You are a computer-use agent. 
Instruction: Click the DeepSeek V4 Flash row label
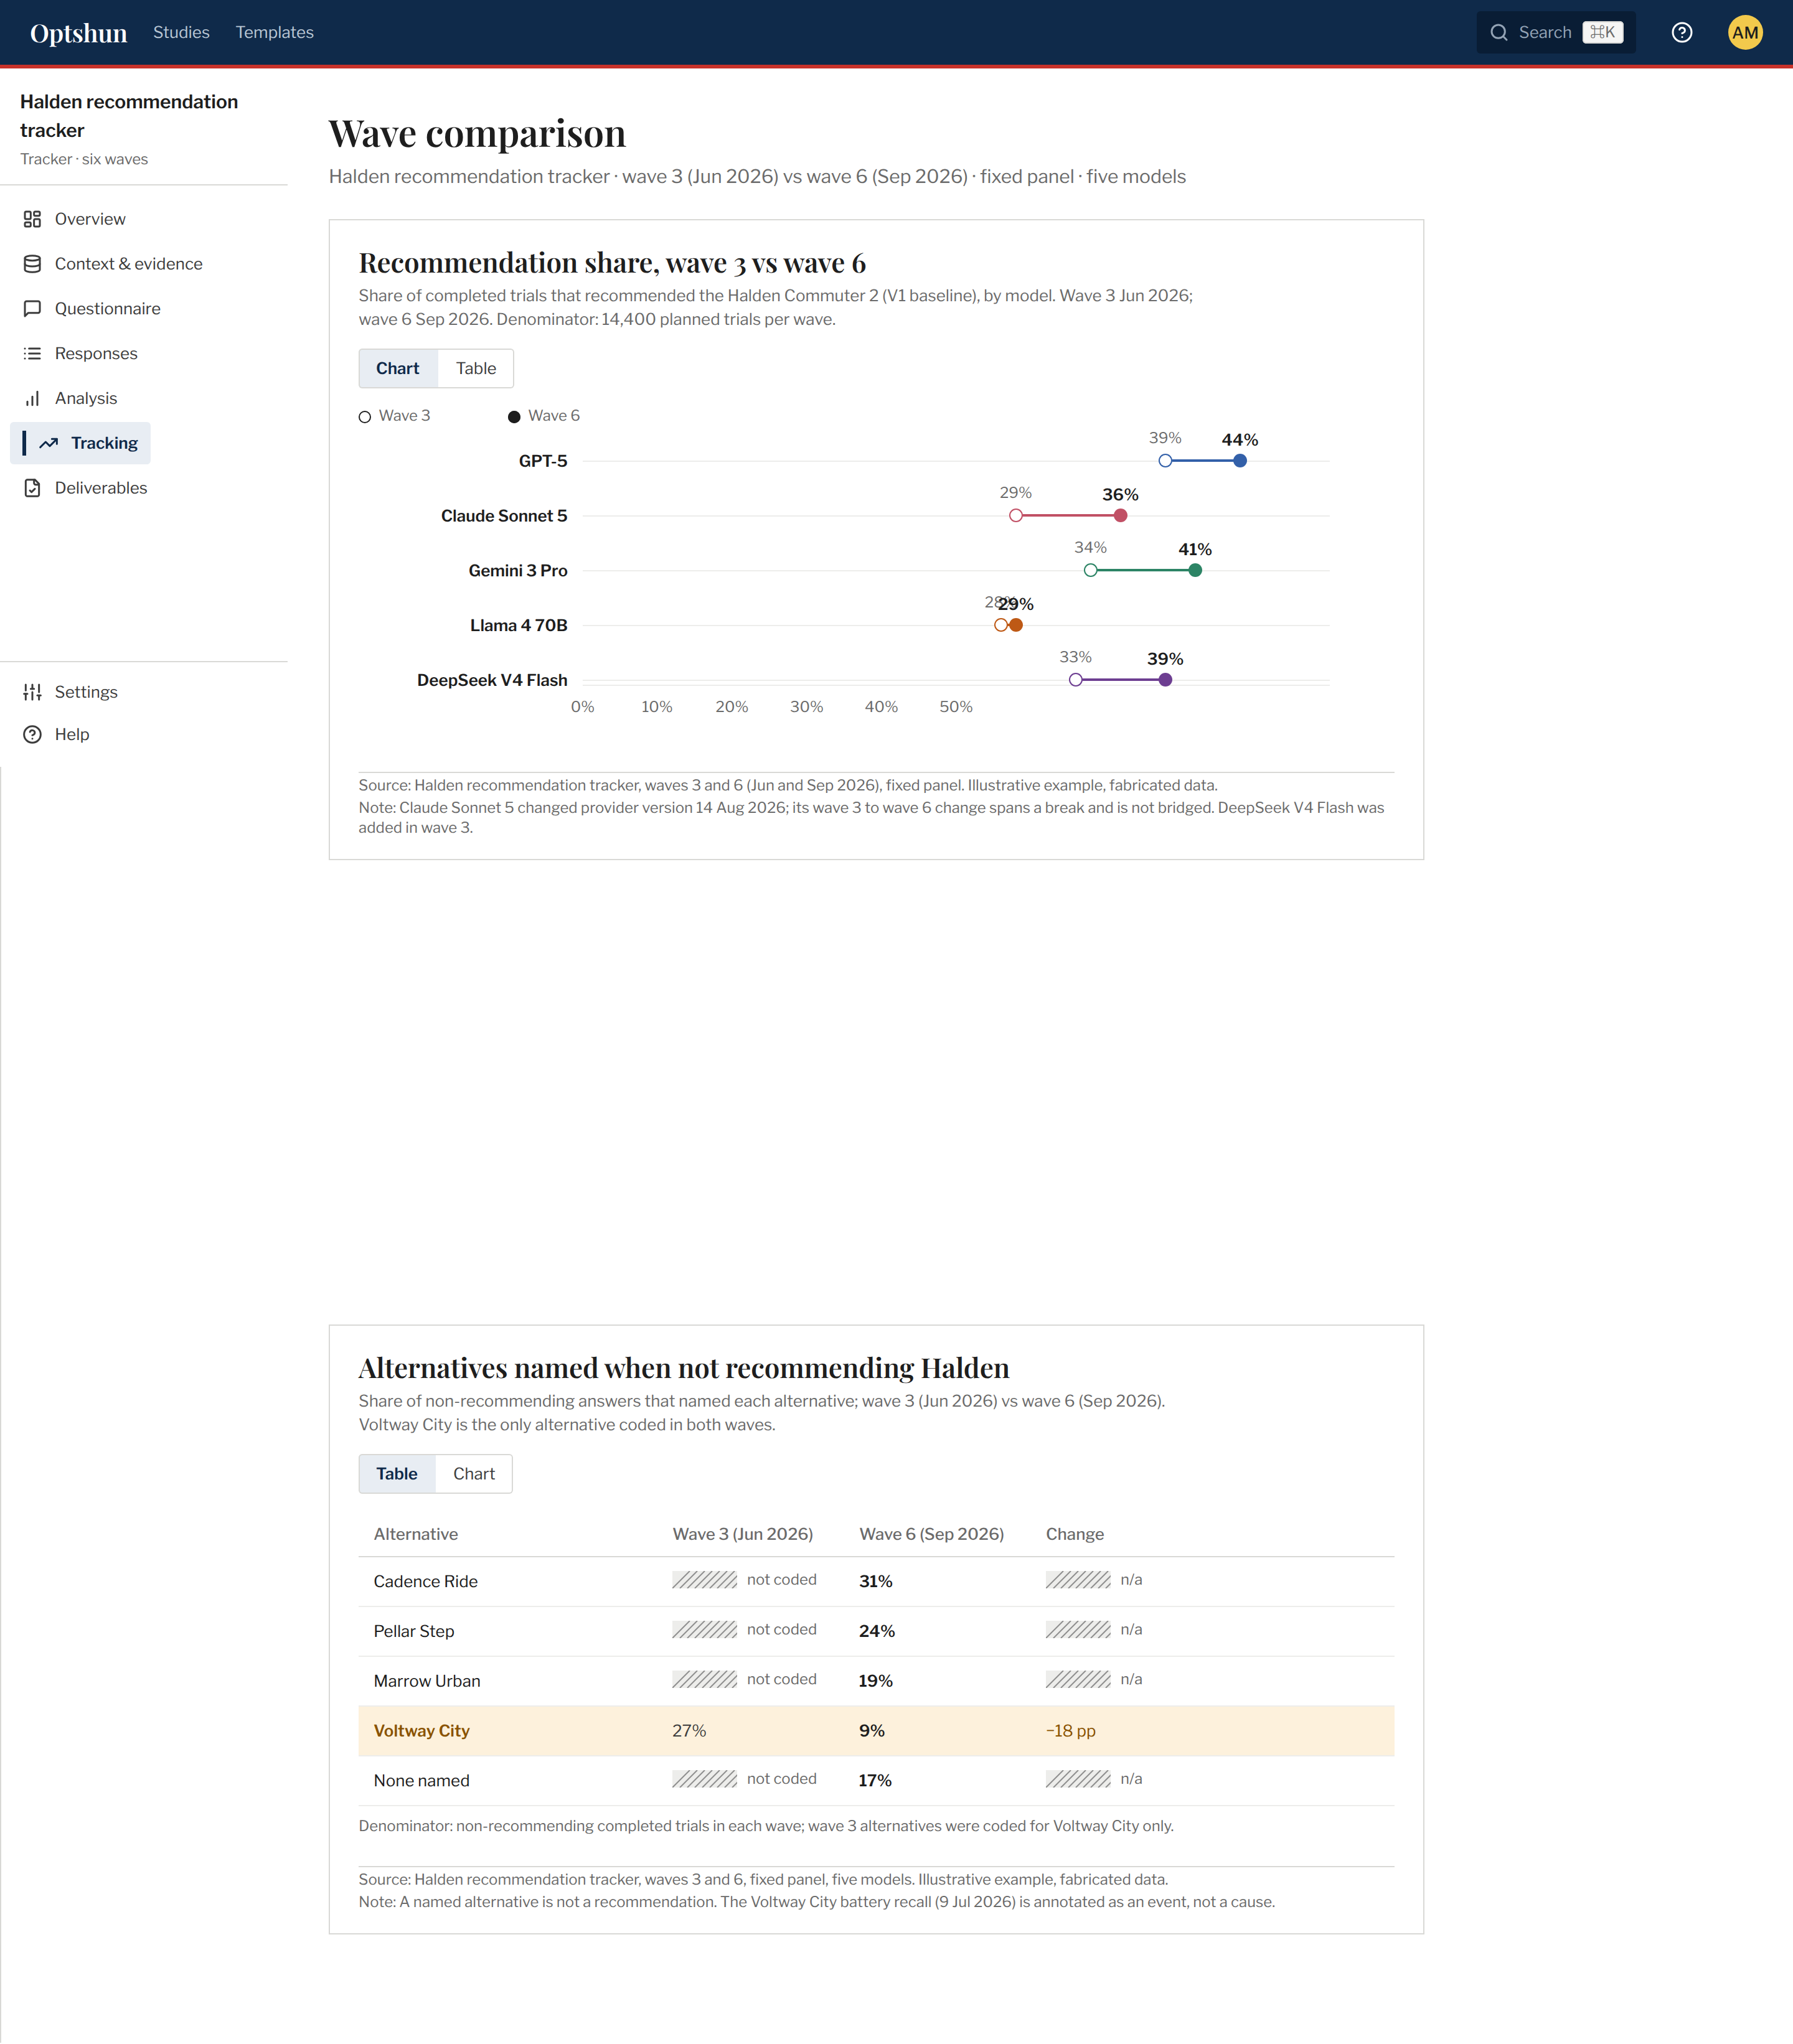tap(492, 681)
